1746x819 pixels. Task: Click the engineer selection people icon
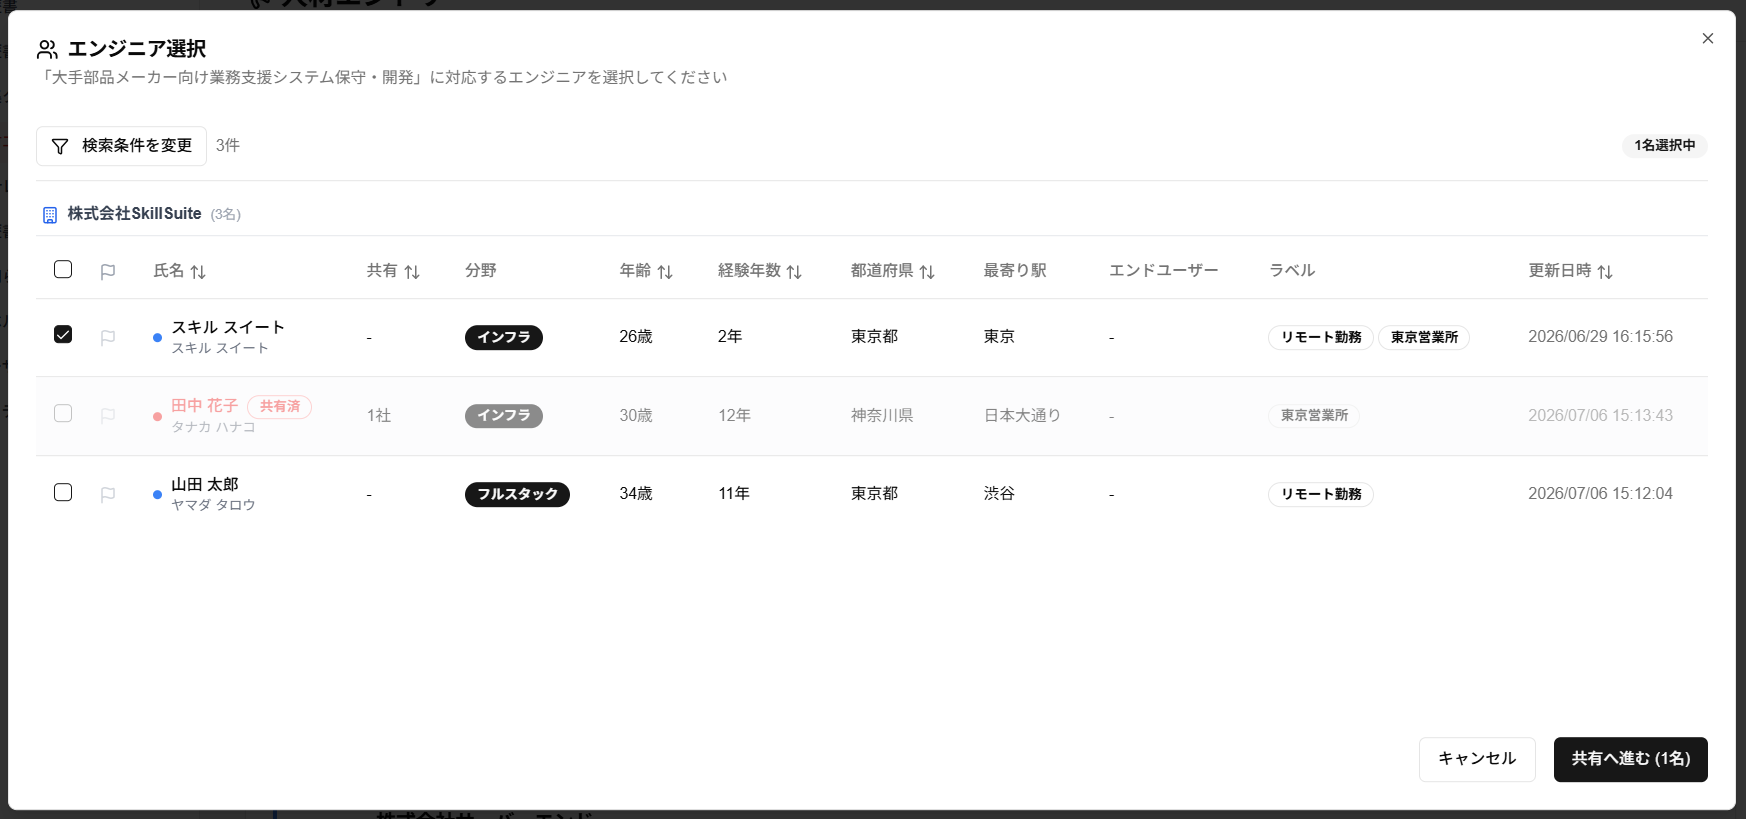click(x=47, y=49)
